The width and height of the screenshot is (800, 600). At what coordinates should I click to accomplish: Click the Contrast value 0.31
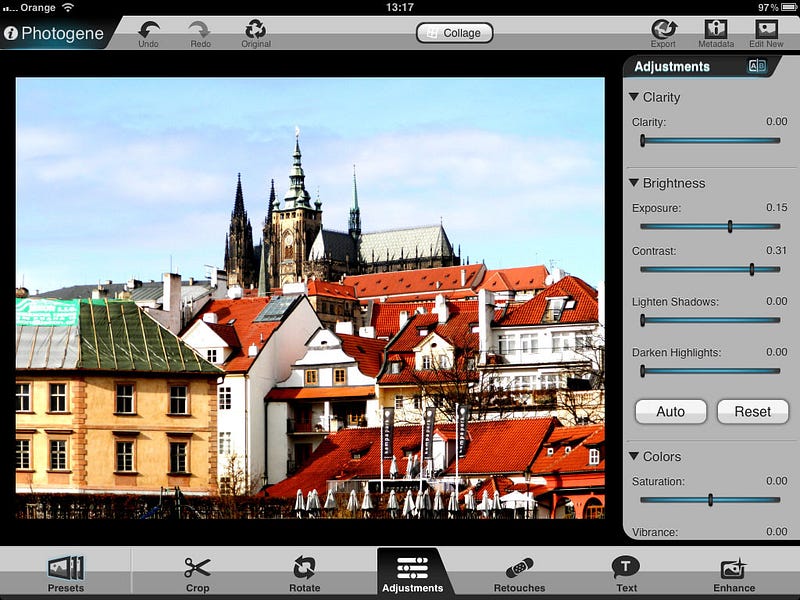(x=777, y=250)
